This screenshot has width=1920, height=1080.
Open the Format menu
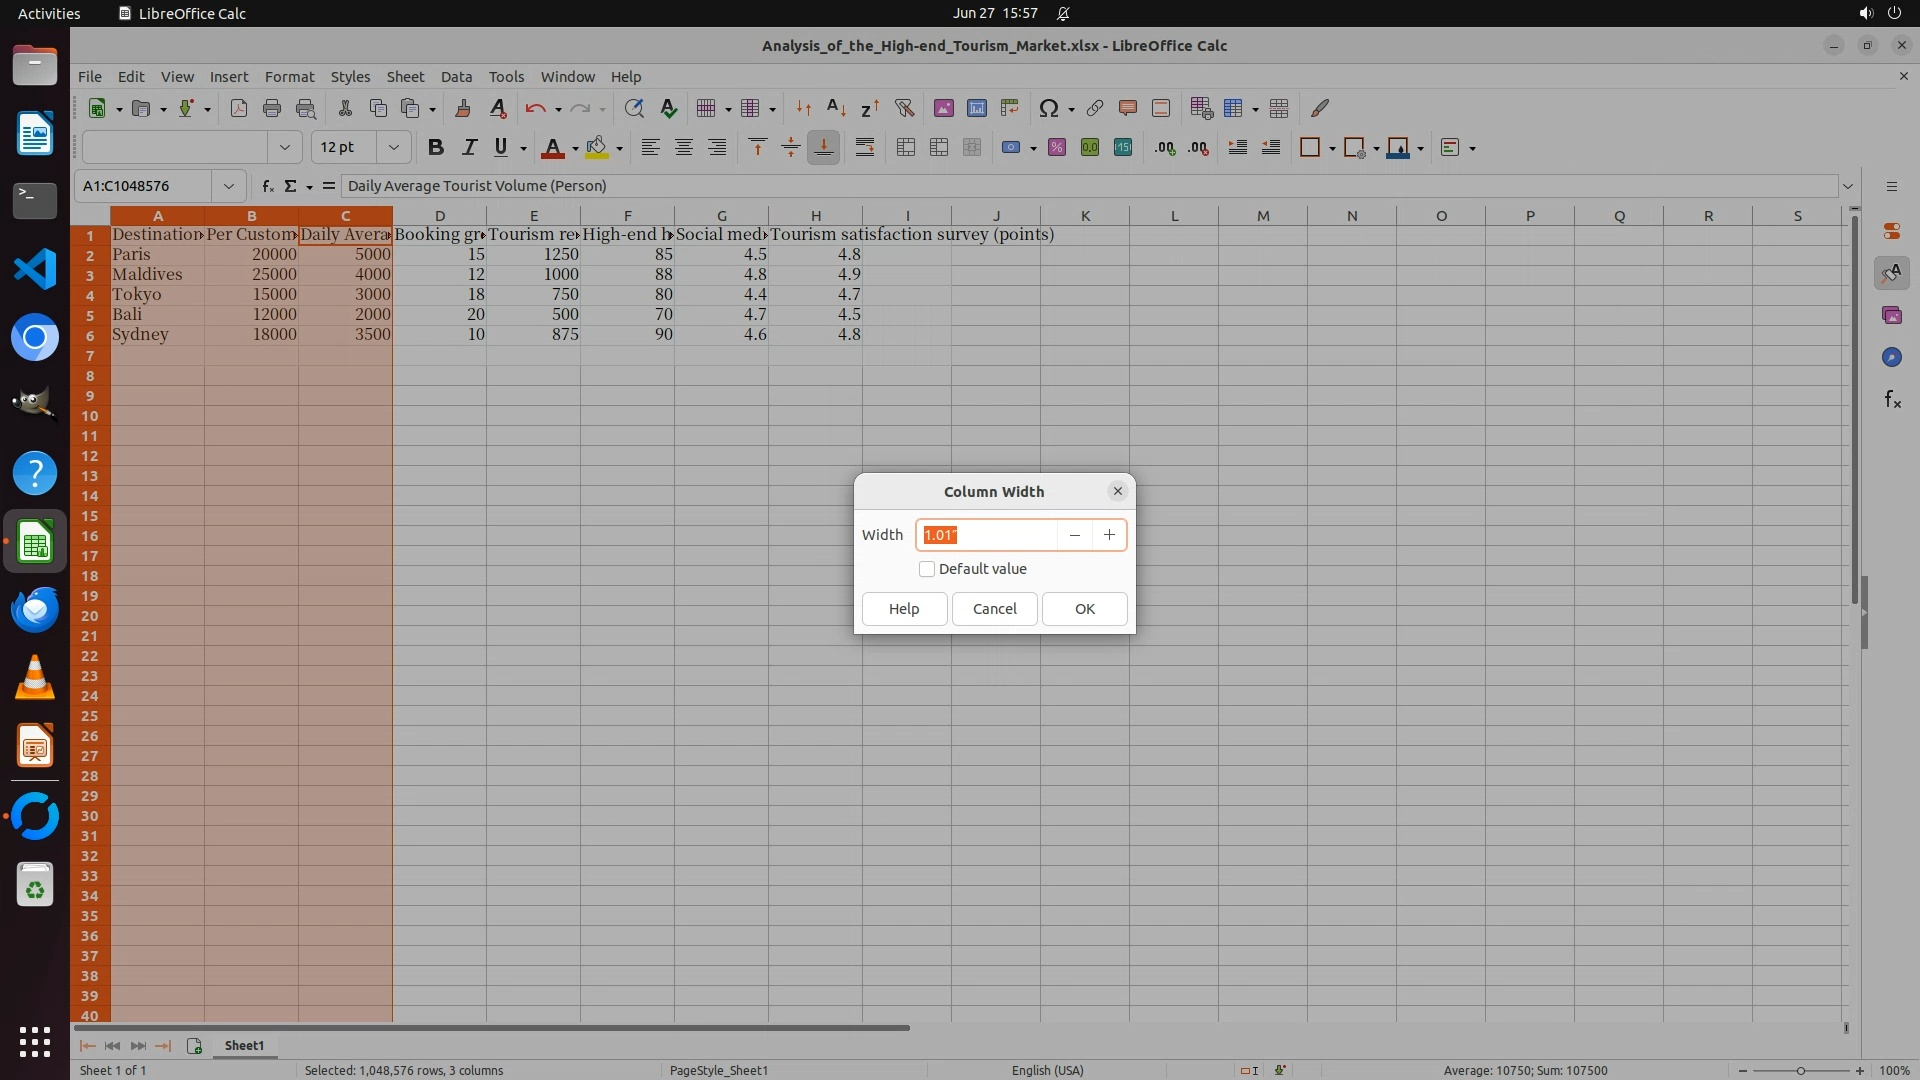pyautogui.click(x=289, y=76)
